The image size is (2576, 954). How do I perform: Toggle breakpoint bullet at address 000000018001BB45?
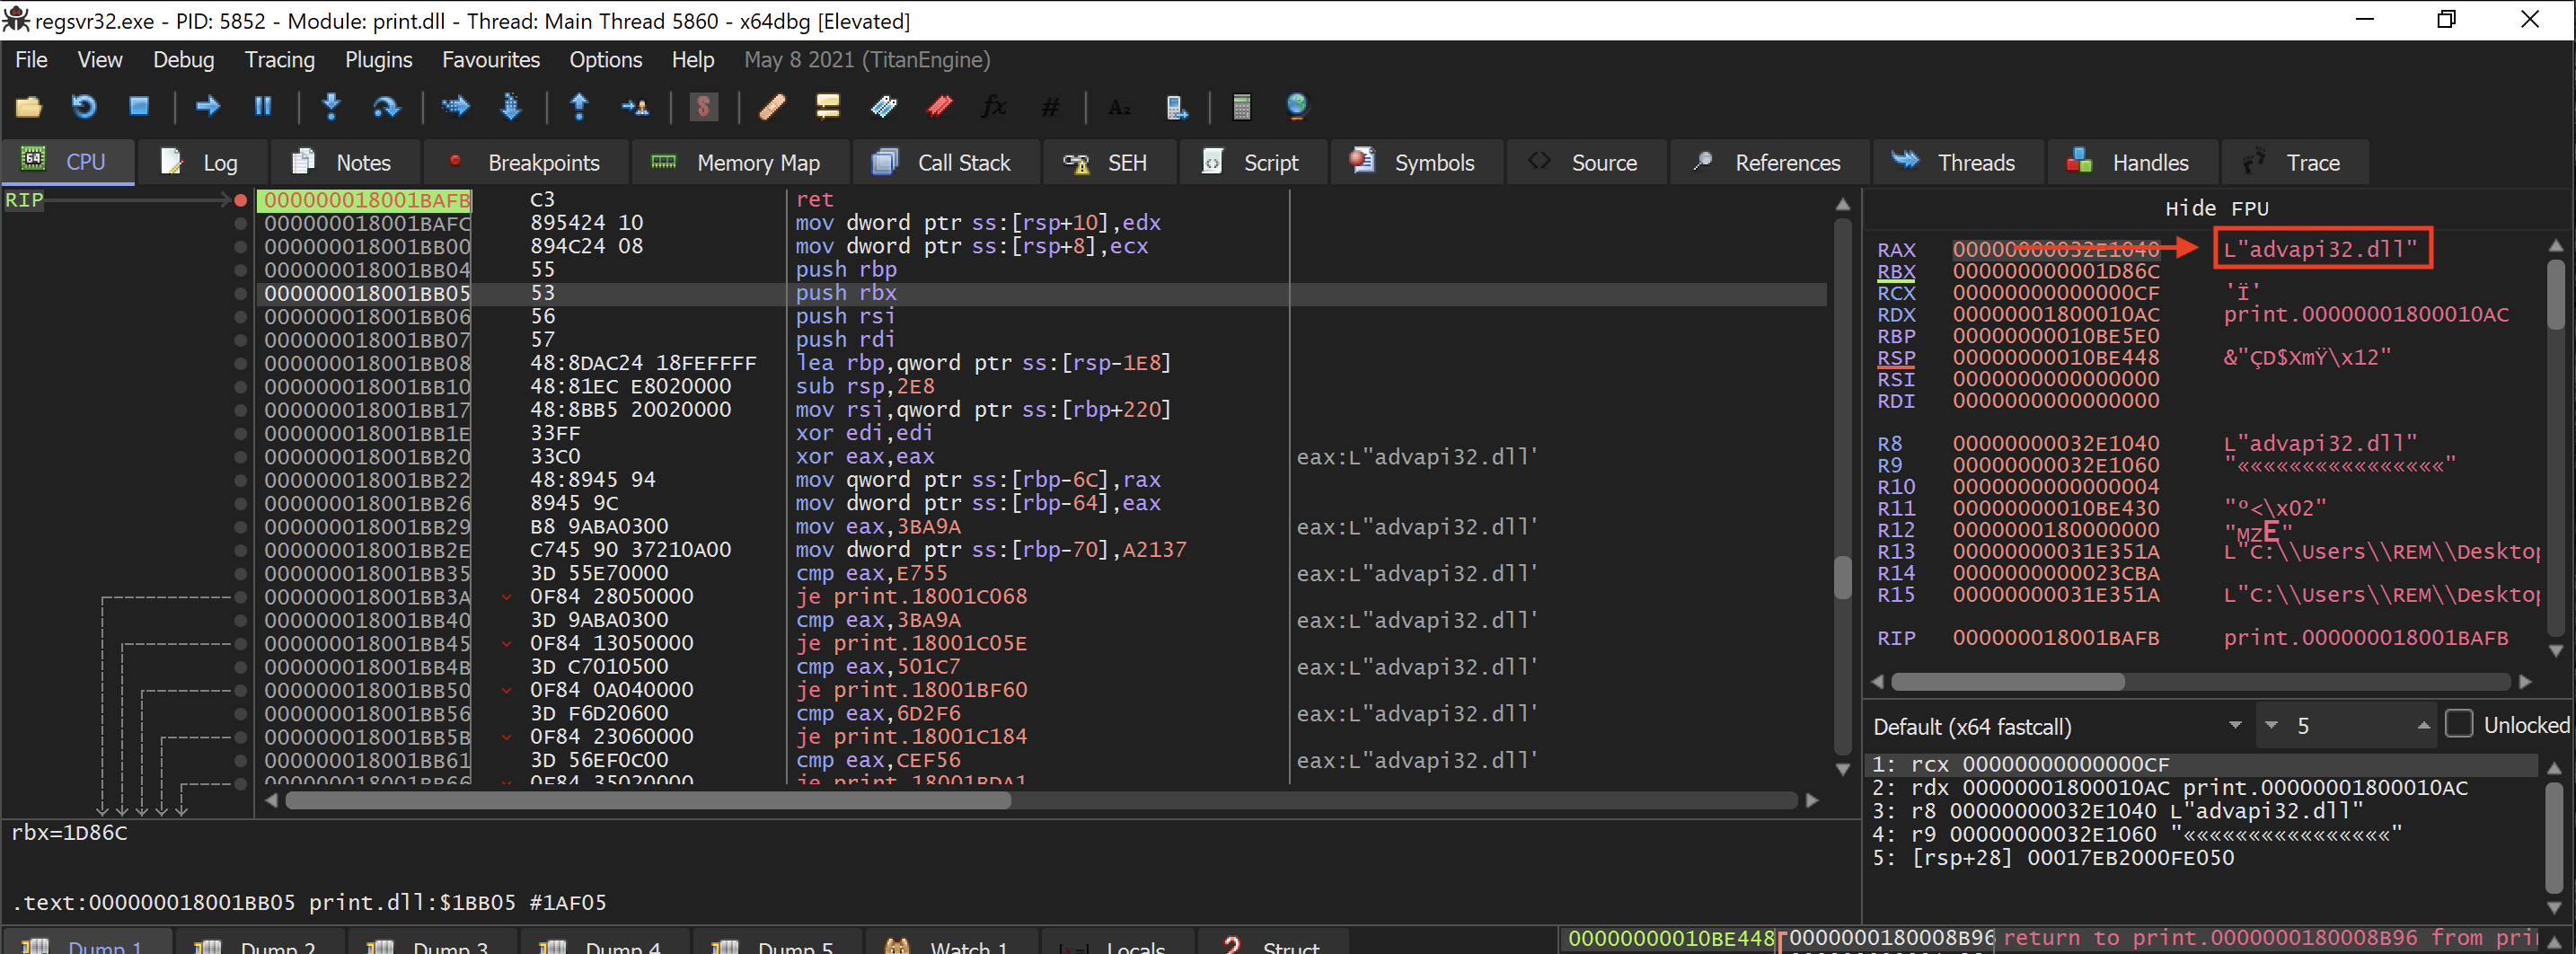coord(240,644)
